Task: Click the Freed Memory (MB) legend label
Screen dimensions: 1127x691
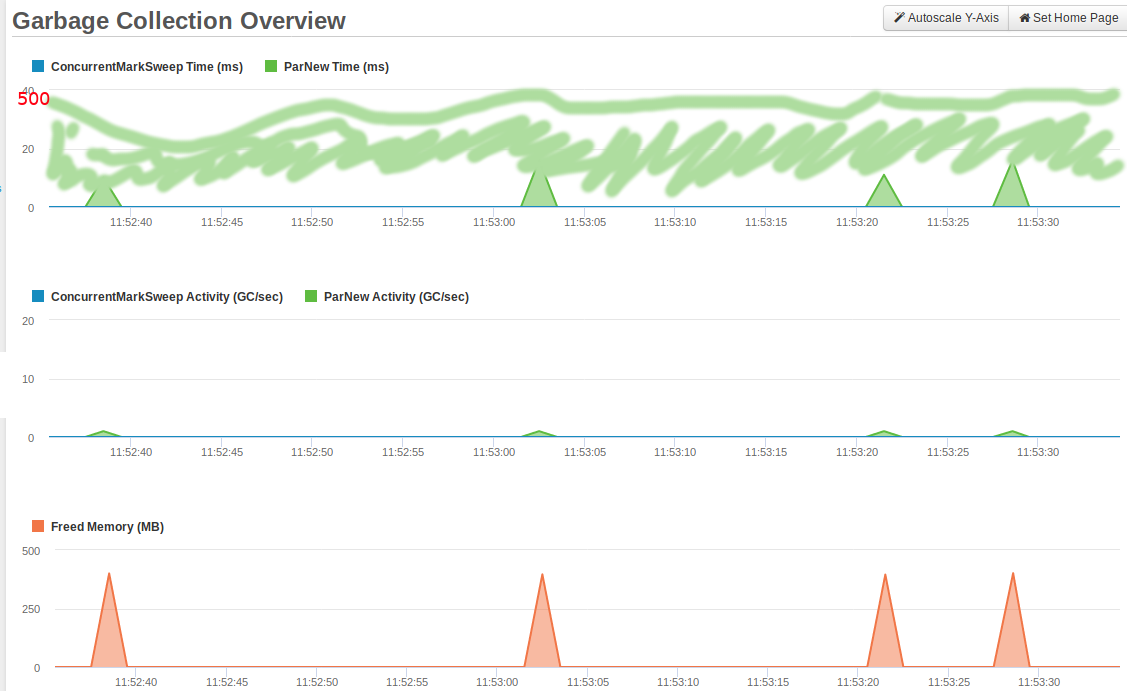Action: pos(107,527)
